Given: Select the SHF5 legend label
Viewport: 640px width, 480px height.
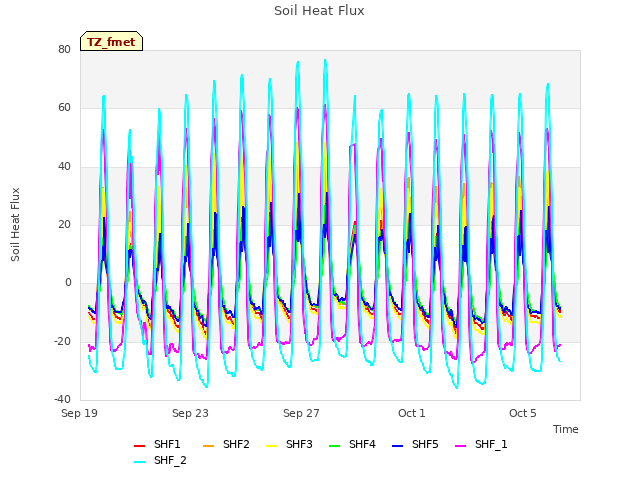Looking at the screenshot, I should (425, 444).
